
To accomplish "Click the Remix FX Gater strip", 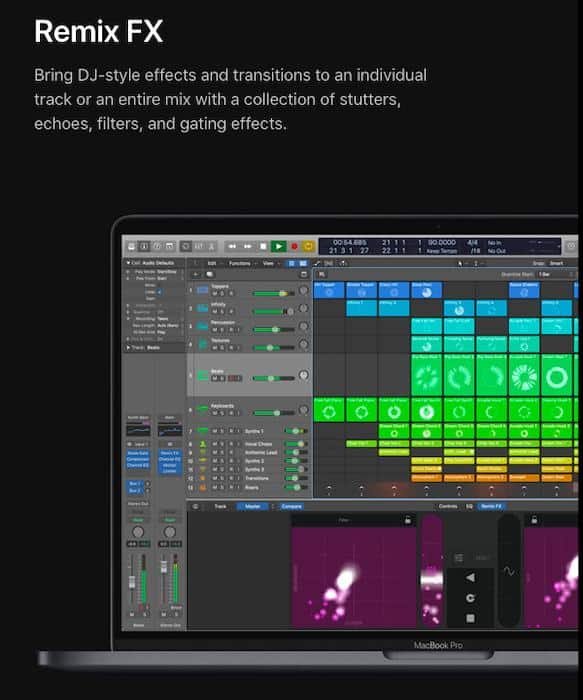I will coord(432,570).
